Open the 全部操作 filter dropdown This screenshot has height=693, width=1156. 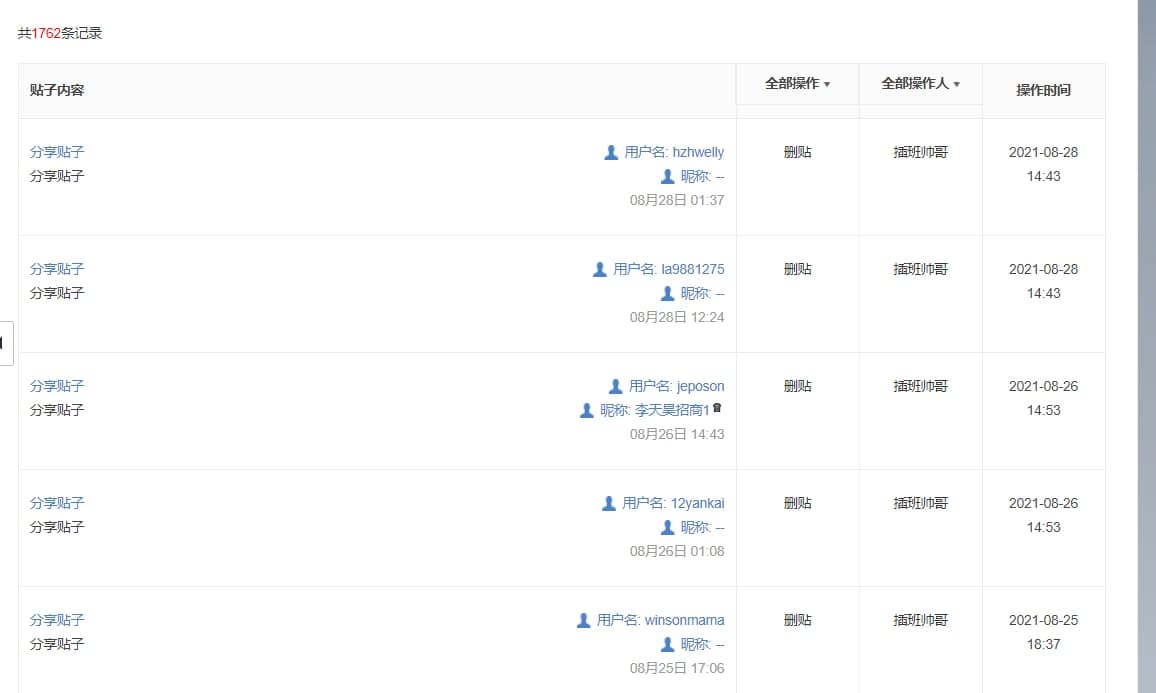[797, 84]
